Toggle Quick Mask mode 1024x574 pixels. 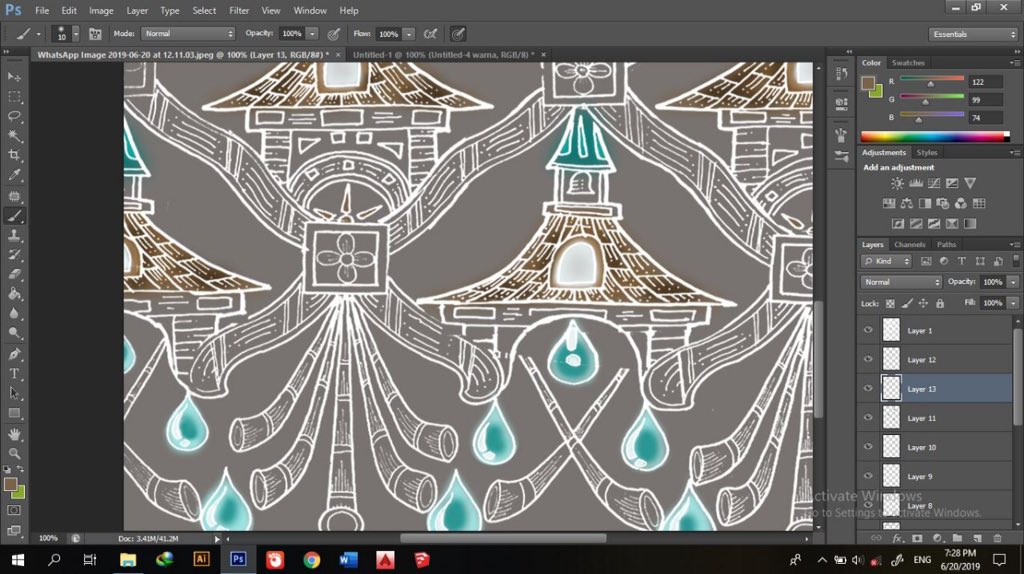click(14, 511)
